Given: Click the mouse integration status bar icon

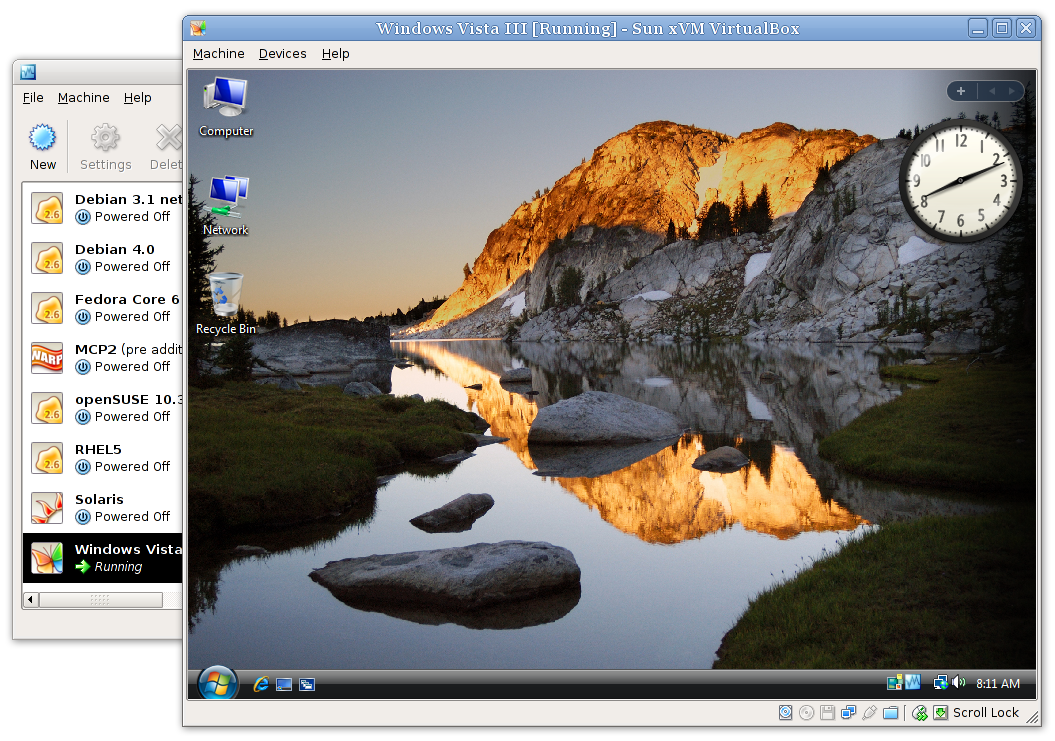Looking at the screenshot, I should 920,713.
